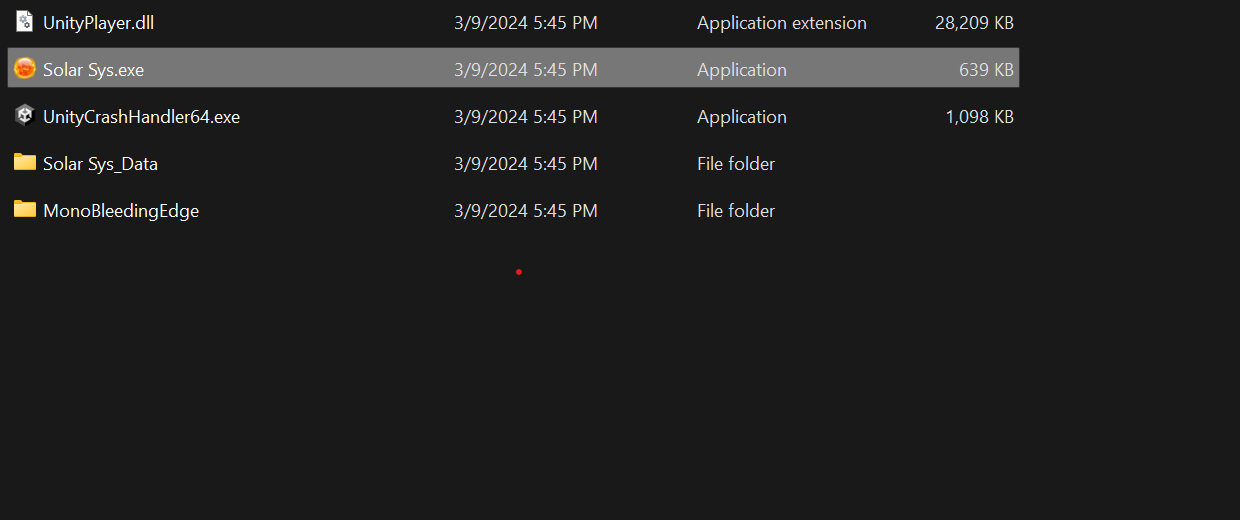The height and width of the screenshot is (520, 1240).
Task: Click the "File folder" type of MonoBleedingEdge
Action: point(735,211)
